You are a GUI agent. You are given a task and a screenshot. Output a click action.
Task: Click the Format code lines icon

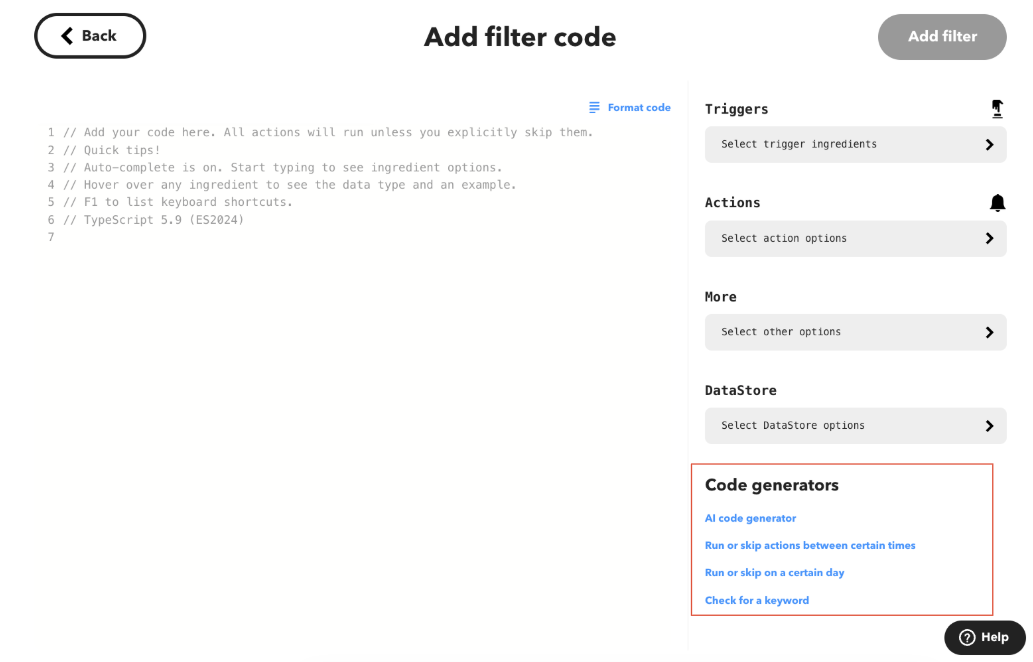click(594, 107)
